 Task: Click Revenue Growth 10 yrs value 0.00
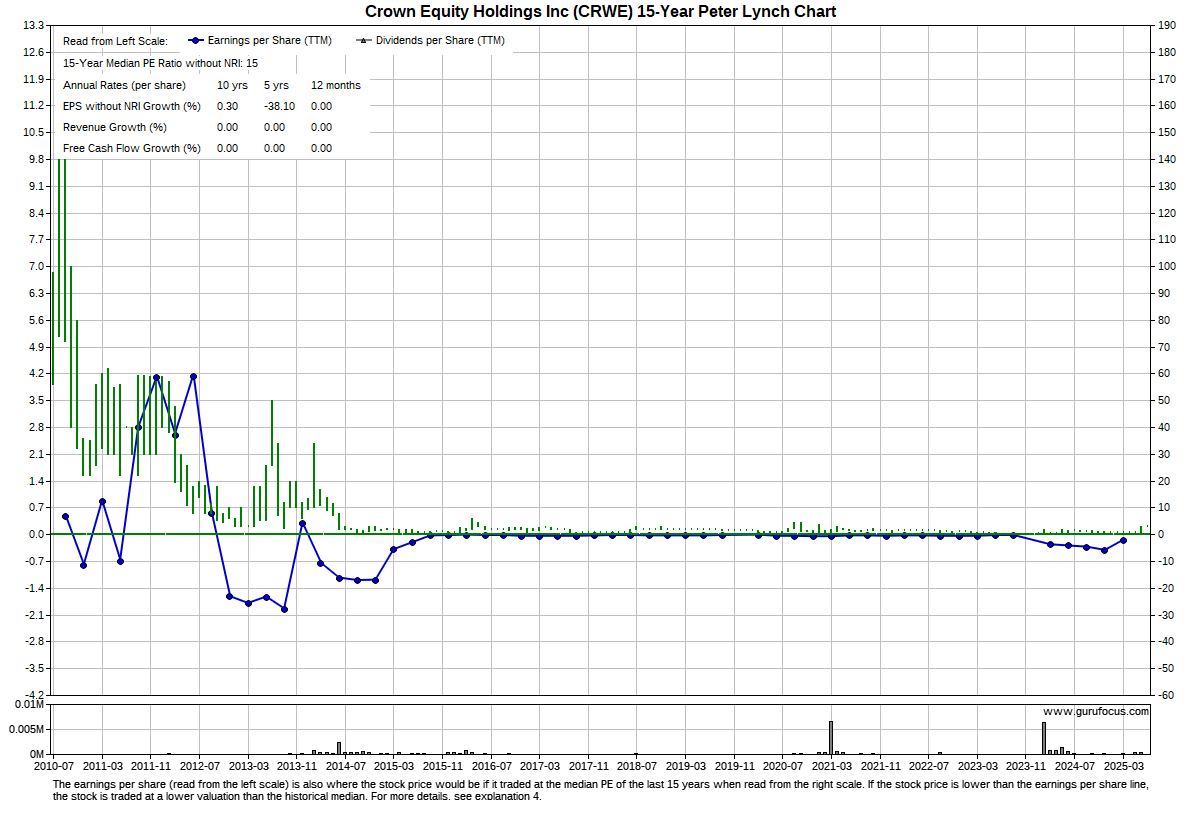228,127
